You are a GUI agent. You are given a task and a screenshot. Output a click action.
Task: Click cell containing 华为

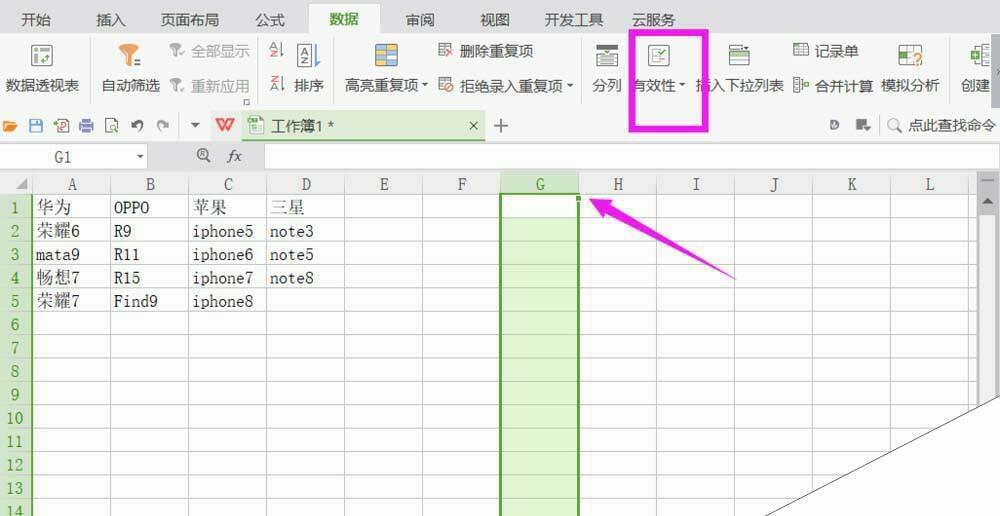pos(71,207)
